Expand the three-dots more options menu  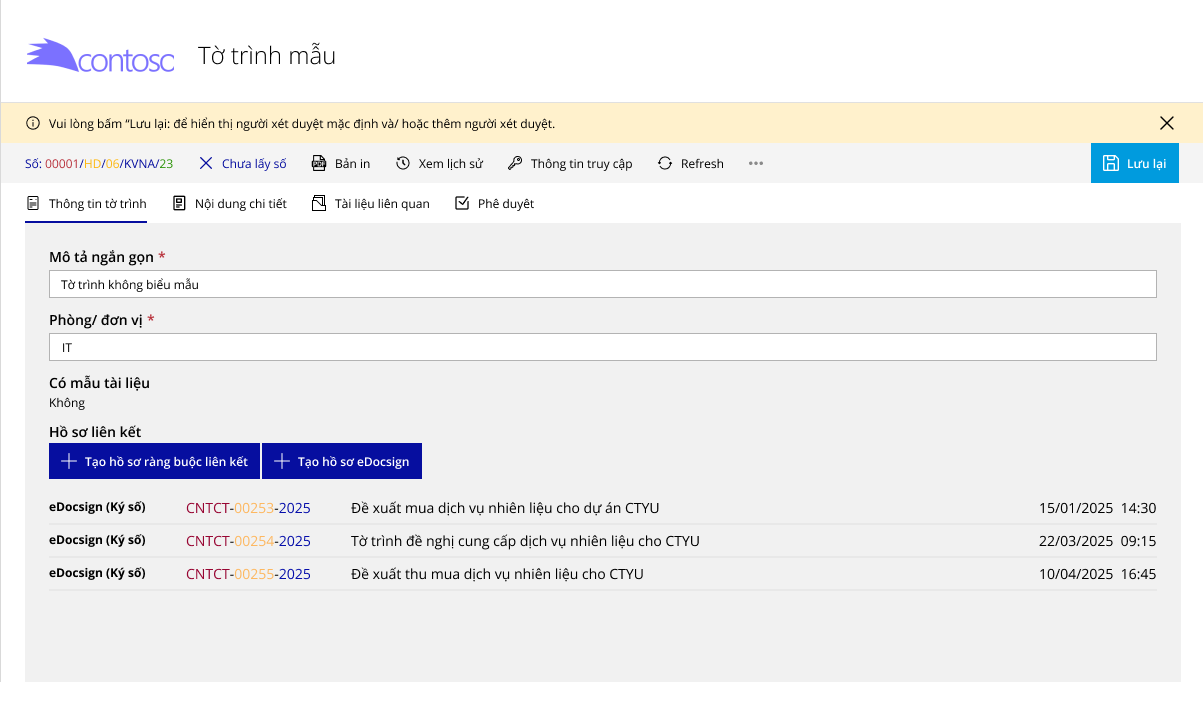tap(756, 164)
